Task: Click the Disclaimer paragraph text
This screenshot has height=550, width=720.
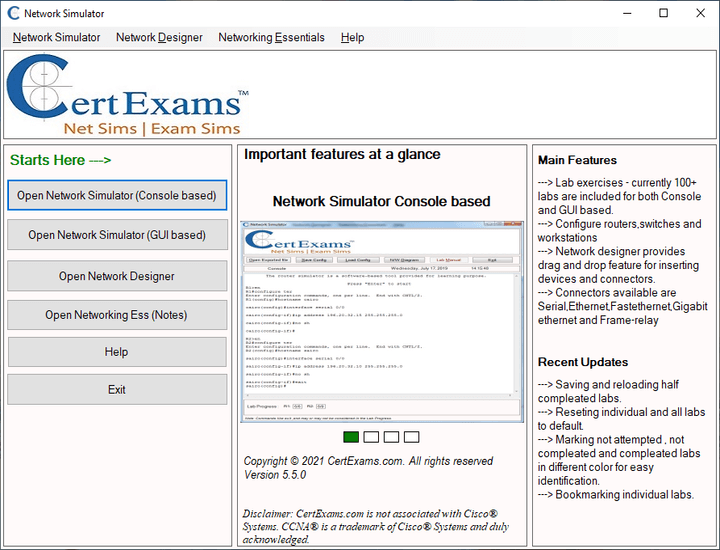Action: [376, 527]
